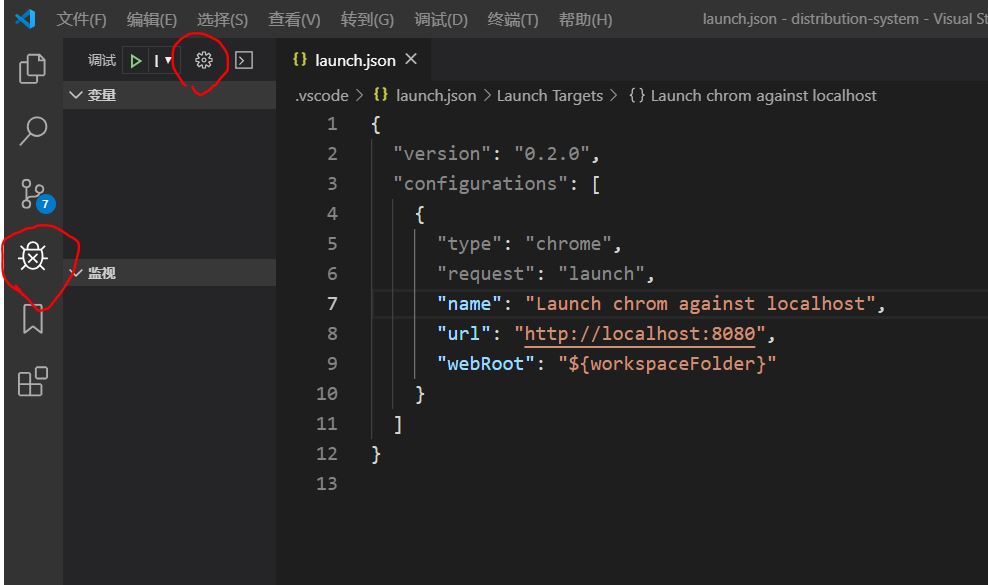Image resolution: width=988 pixels, height=585 pixels.
Task: Click line number 13 in gutter
Action: [x=326, y=484]
